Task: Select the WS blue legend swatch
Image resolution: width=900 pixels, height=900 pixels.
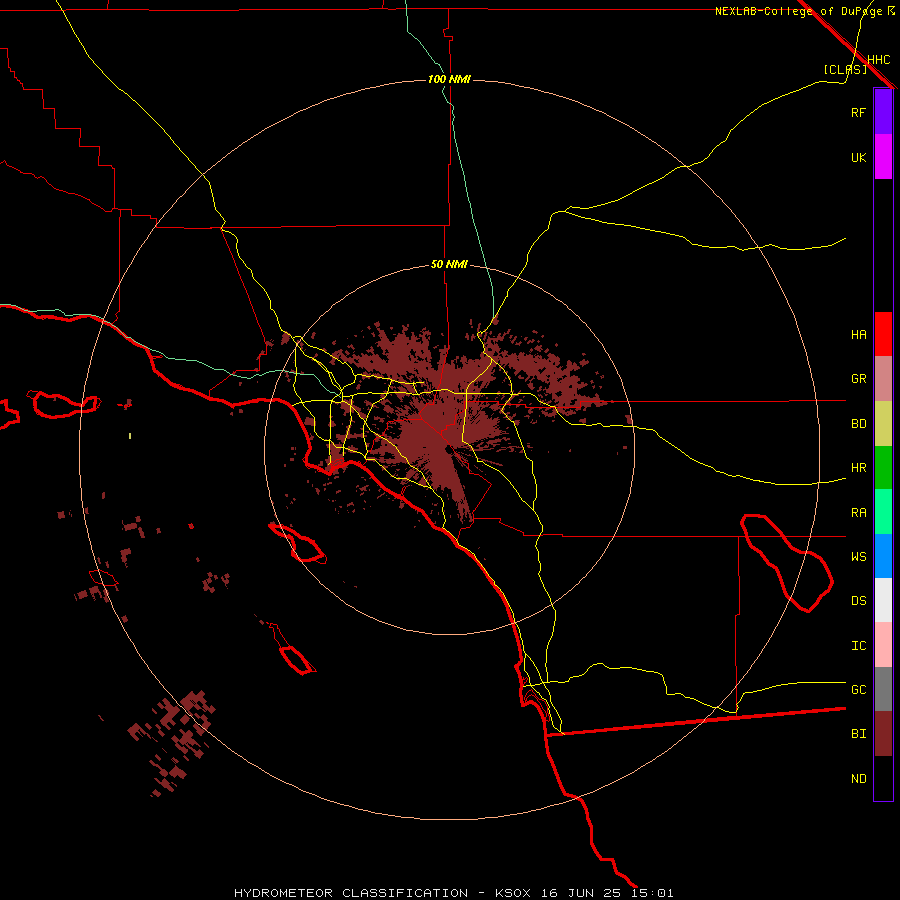Action: pyautogui.click(x=883, y=556)
